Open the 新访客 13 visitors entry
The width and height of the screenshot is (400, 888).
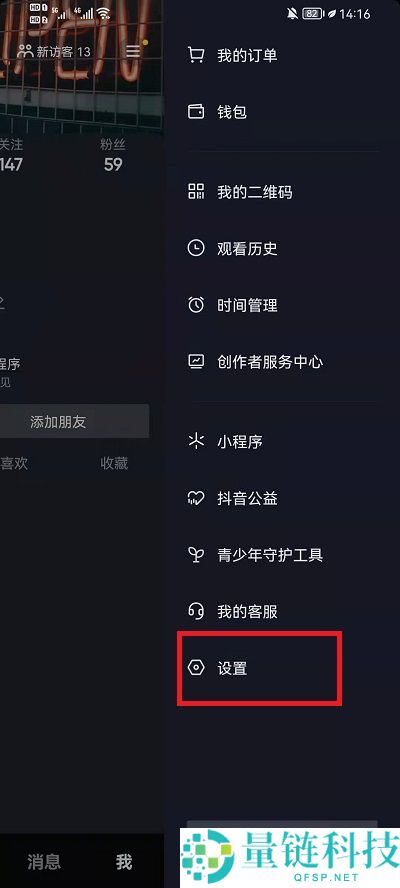tap(54, 52)
